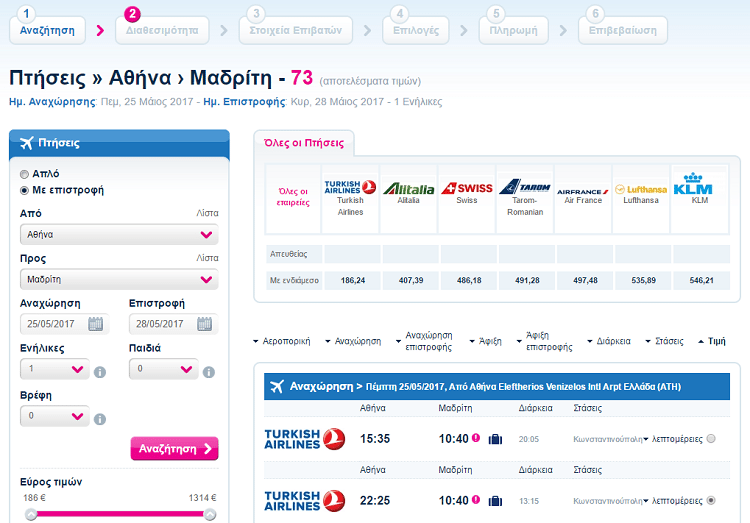Viewport: 750px width, 523px height.
Task: Sort results by Αναχώρηση επιστροφής
Action: [424, 341]
